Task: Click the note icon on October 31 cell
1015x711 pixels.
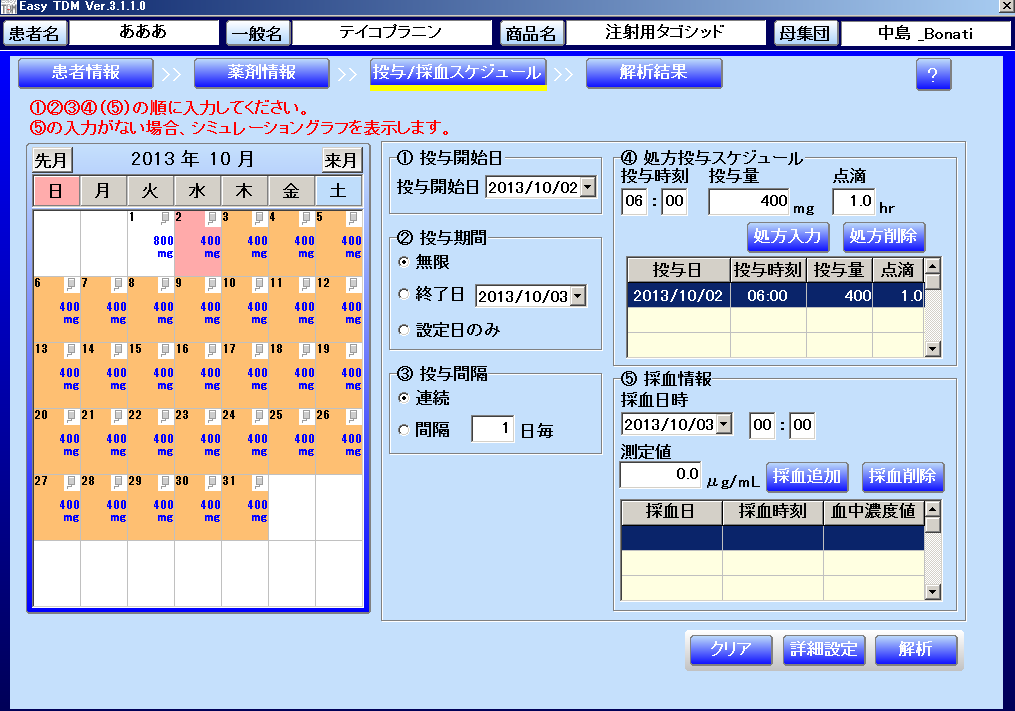Action: point(259,482)
